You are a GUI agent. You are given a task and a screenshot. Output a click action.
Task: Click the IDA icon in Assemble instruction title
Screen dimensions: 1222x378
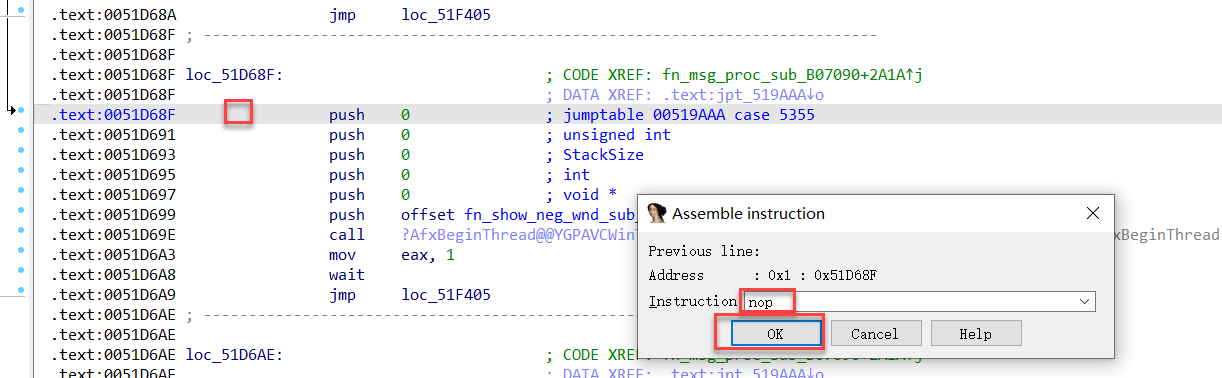[656, 213]
